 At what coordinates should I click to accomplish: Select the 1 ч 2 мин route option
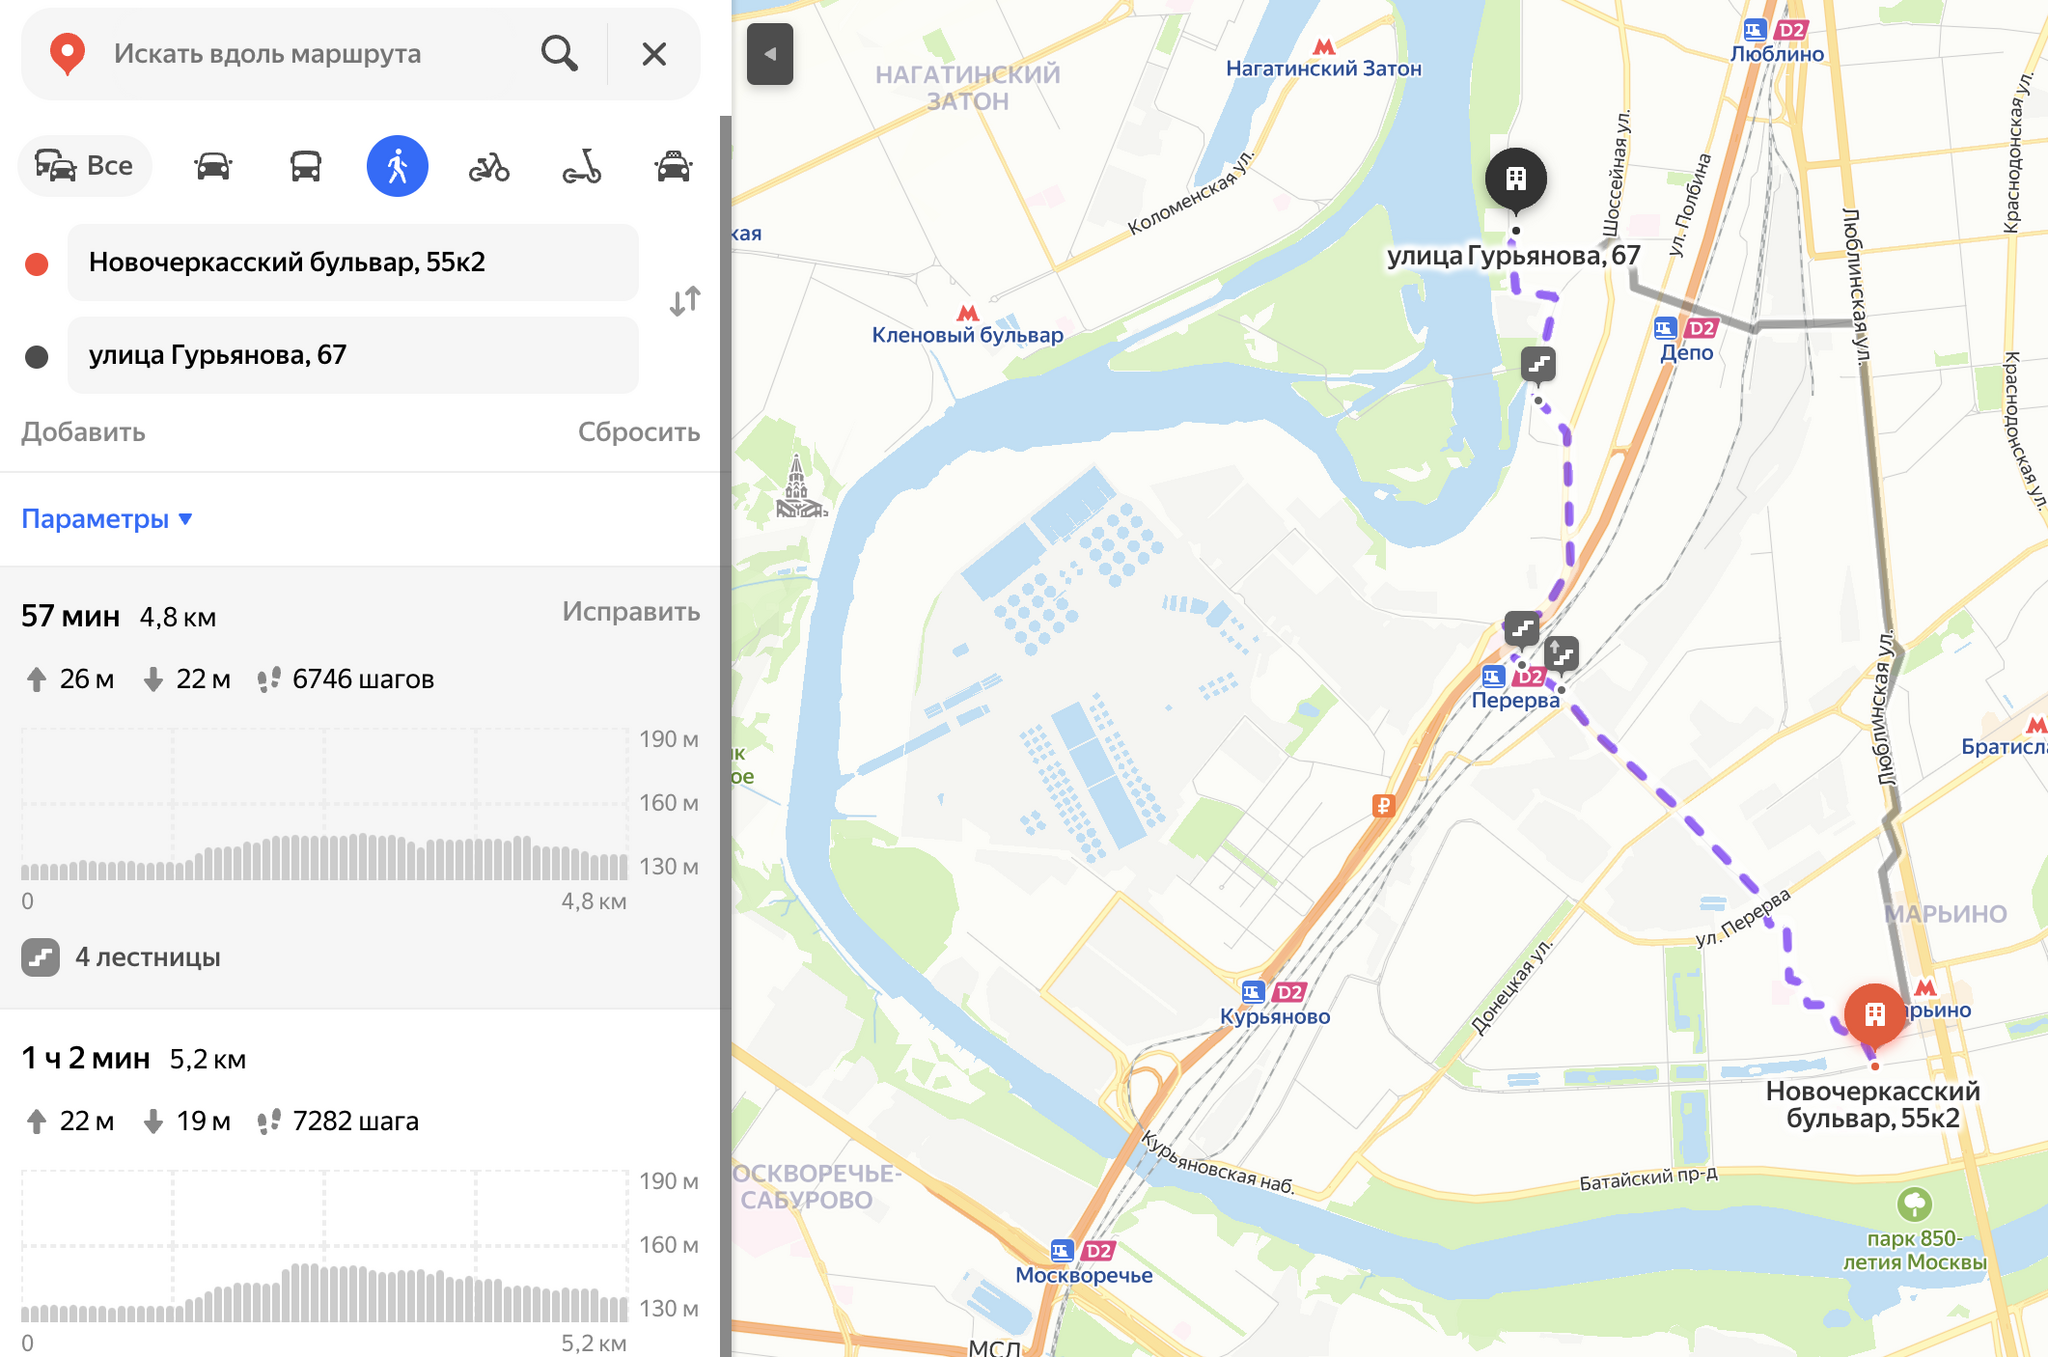click(x=86, y=1058)
